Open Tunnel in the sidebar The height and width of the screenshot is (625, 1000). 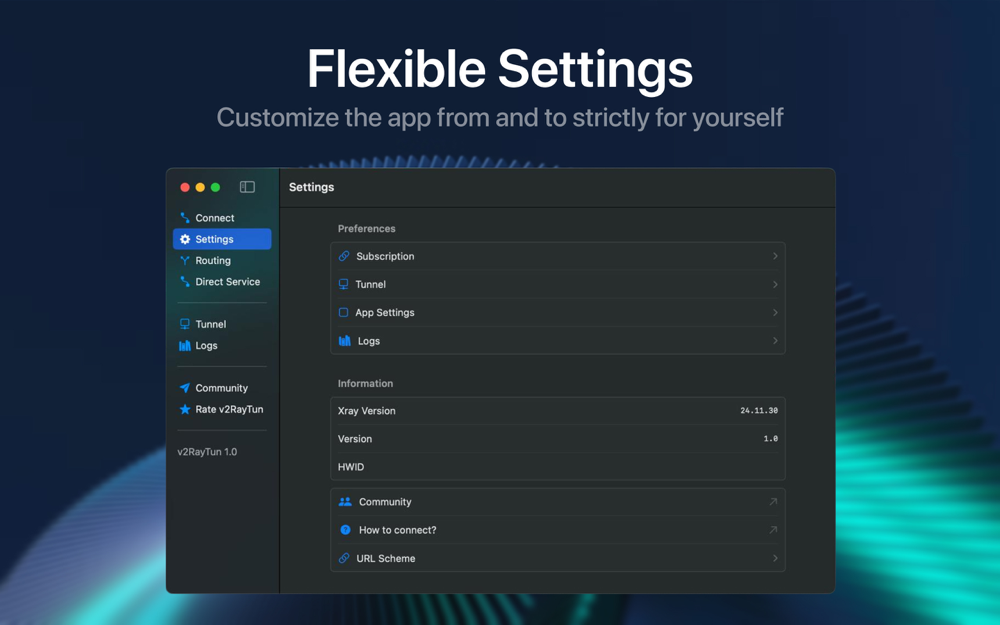pos(222,324)
